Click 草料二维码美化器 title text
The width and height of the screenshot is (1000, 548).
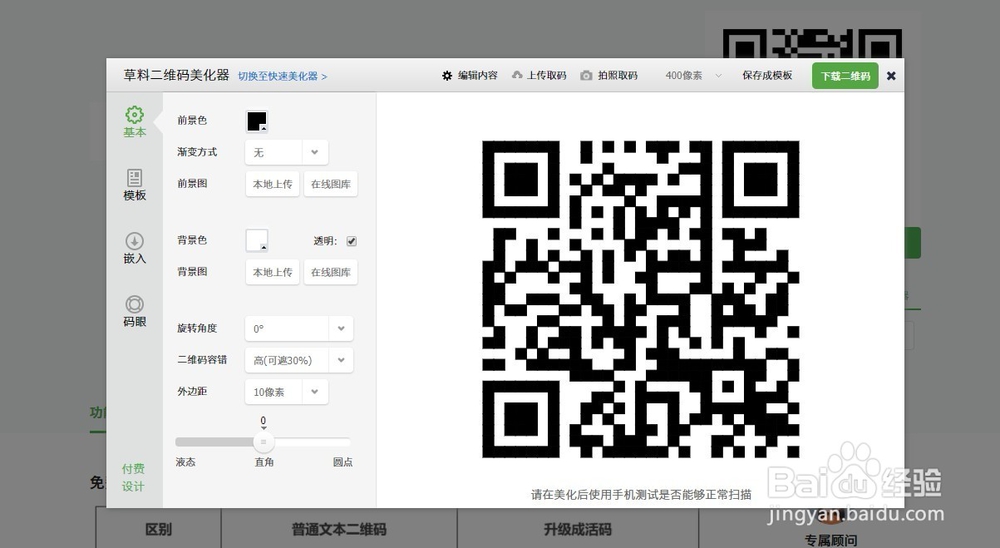point(176,75)
